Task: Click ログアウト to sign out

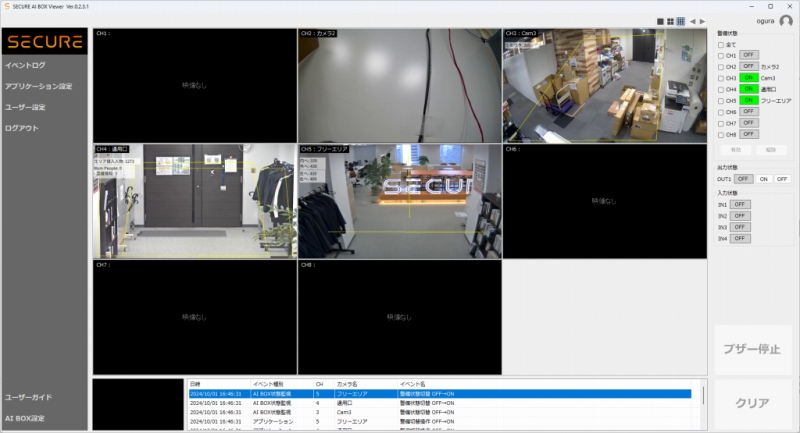Action: click(x=22, y=128)
